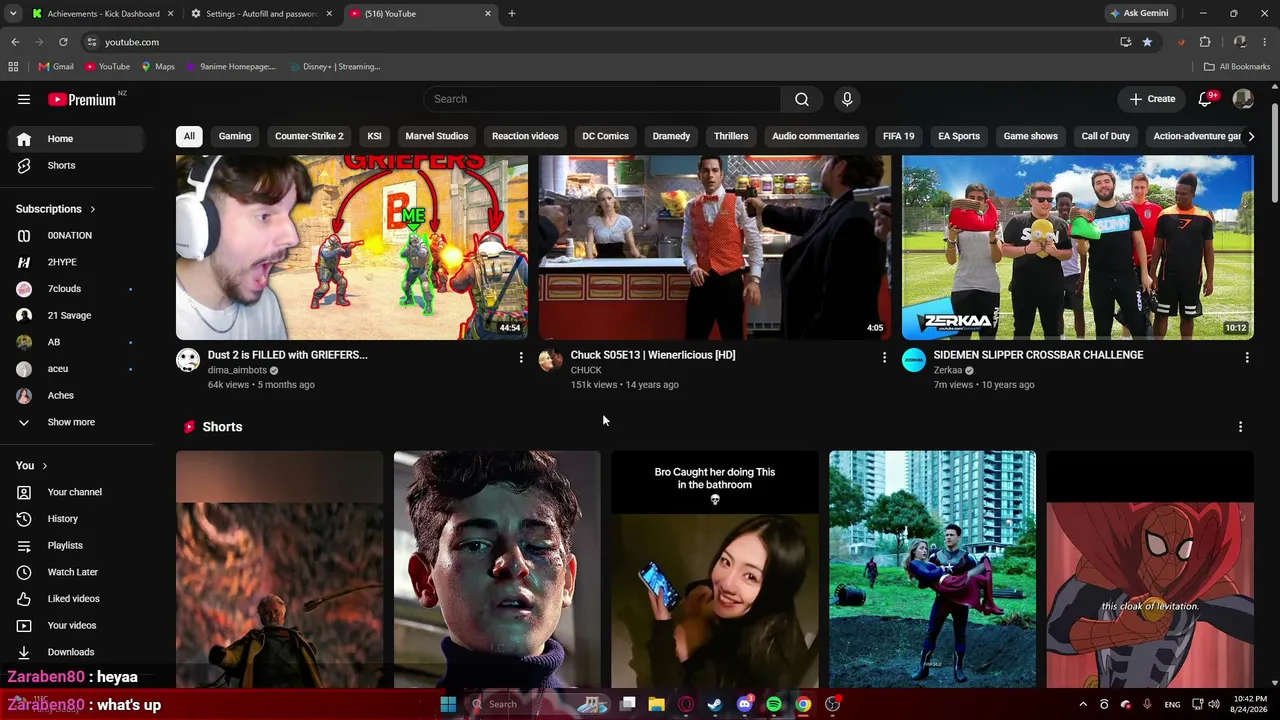The height and width of the screenshot is (720, 1280).
Task: Open All Bookmarks folder
Action: click(x=1237, y=67)
